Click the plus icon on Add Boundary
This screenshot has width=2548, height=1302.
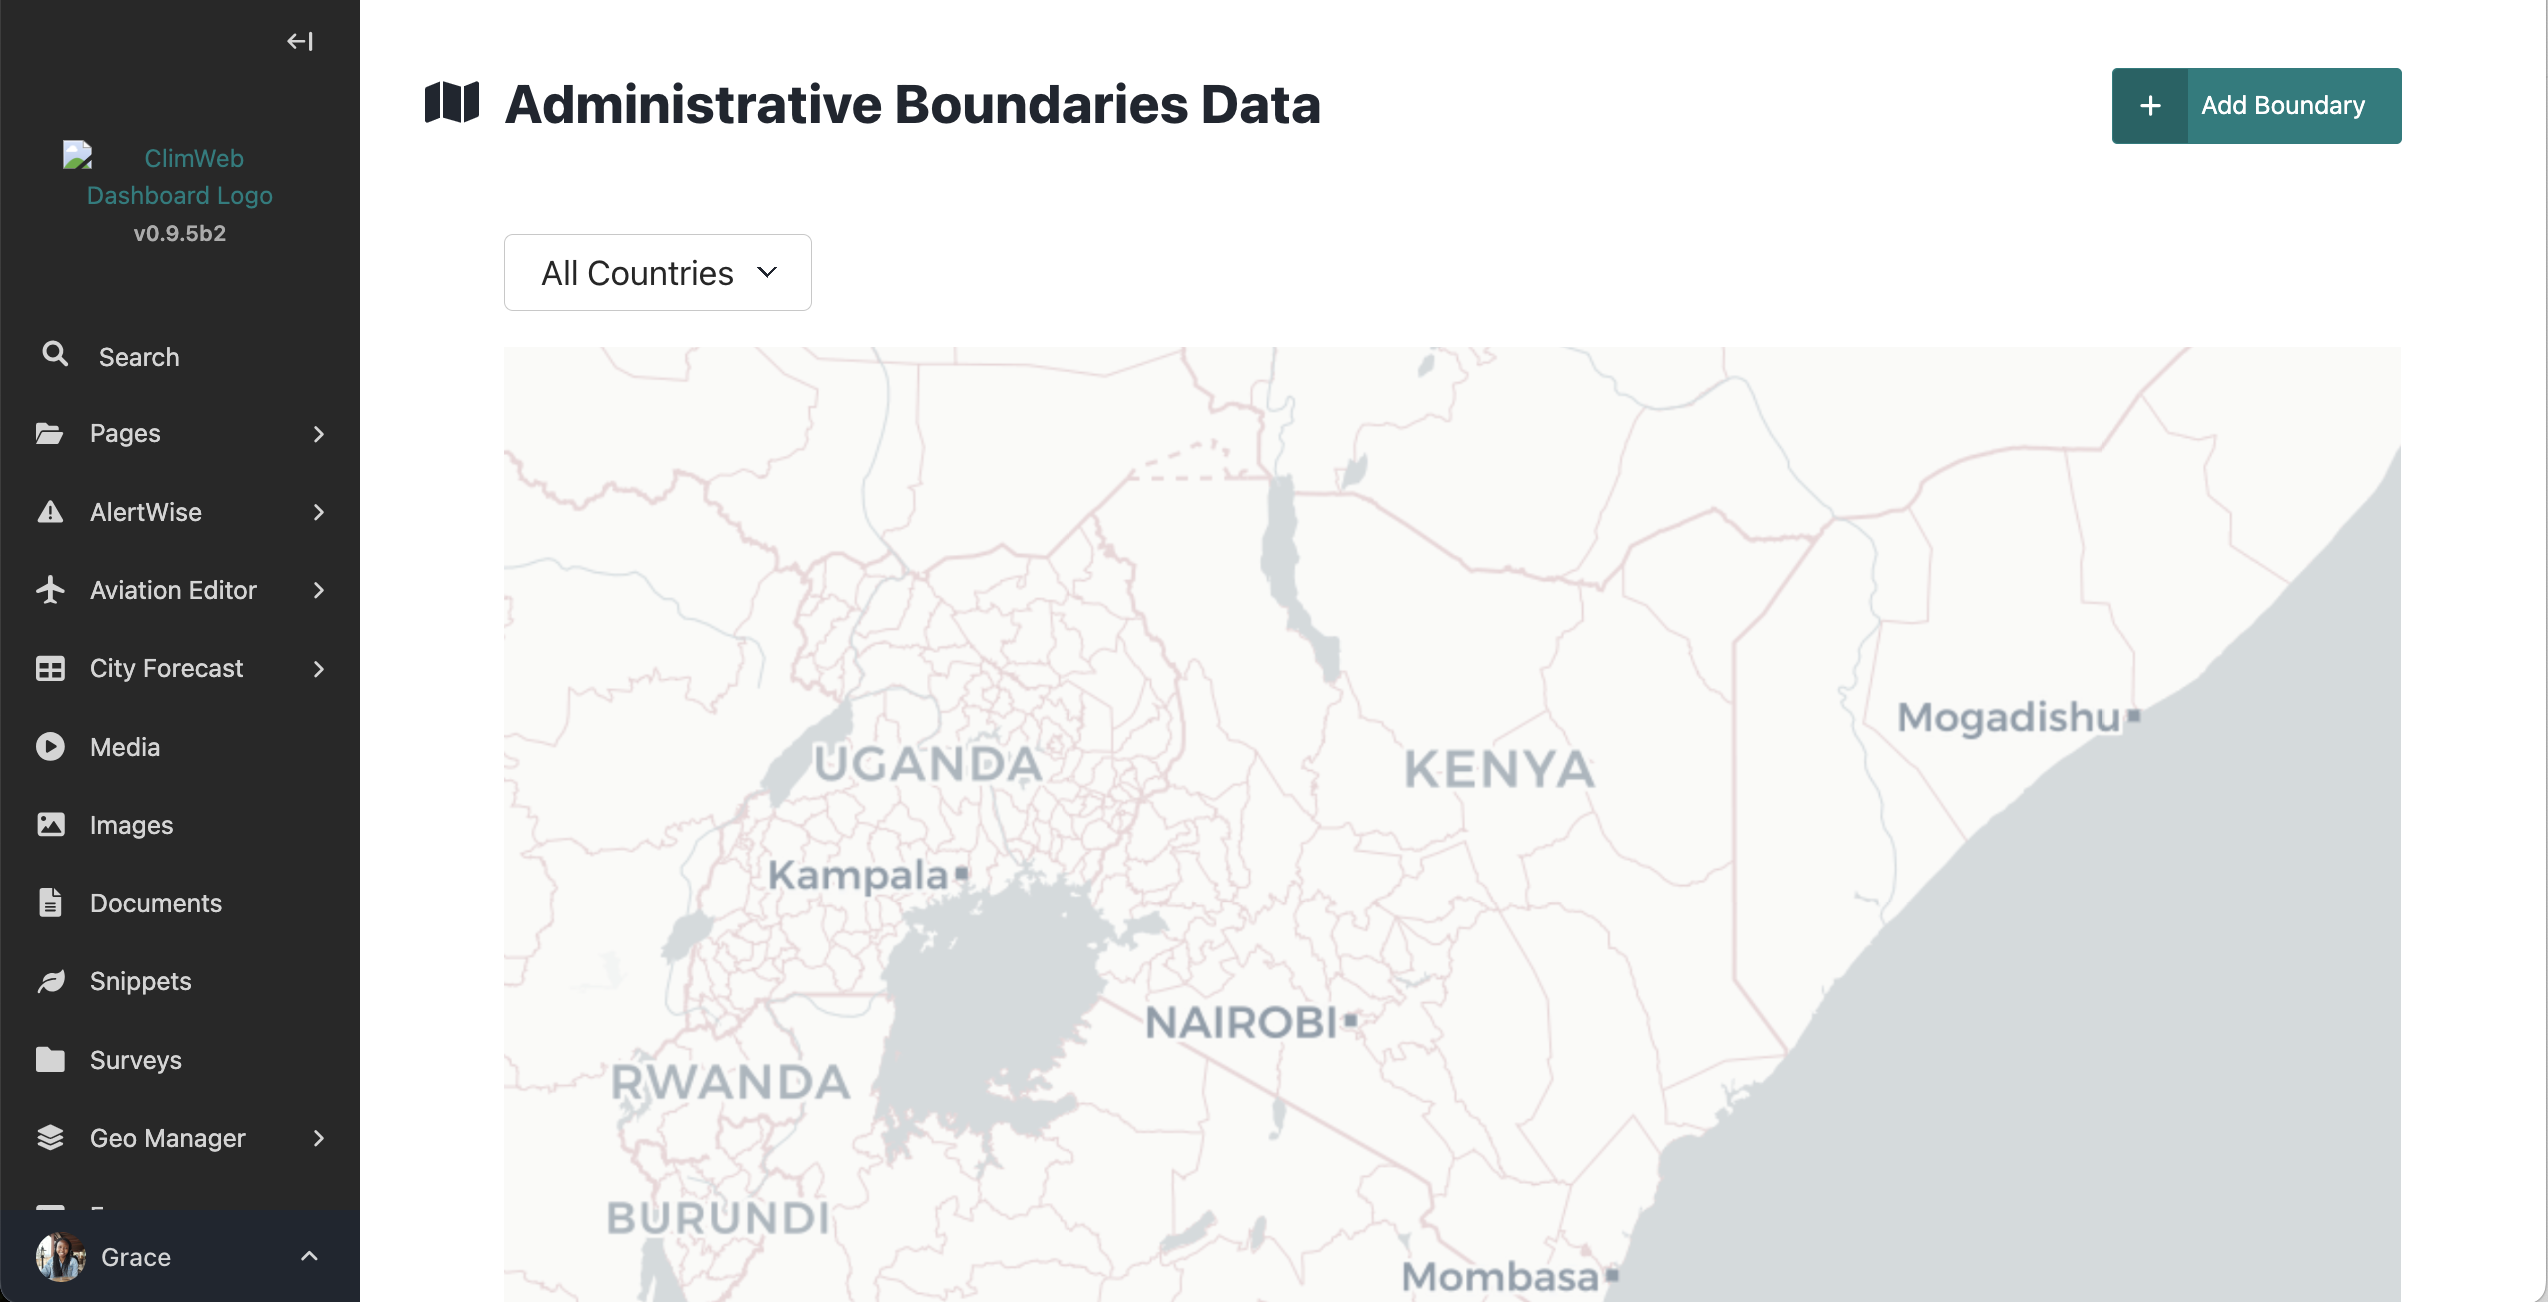2150,106
